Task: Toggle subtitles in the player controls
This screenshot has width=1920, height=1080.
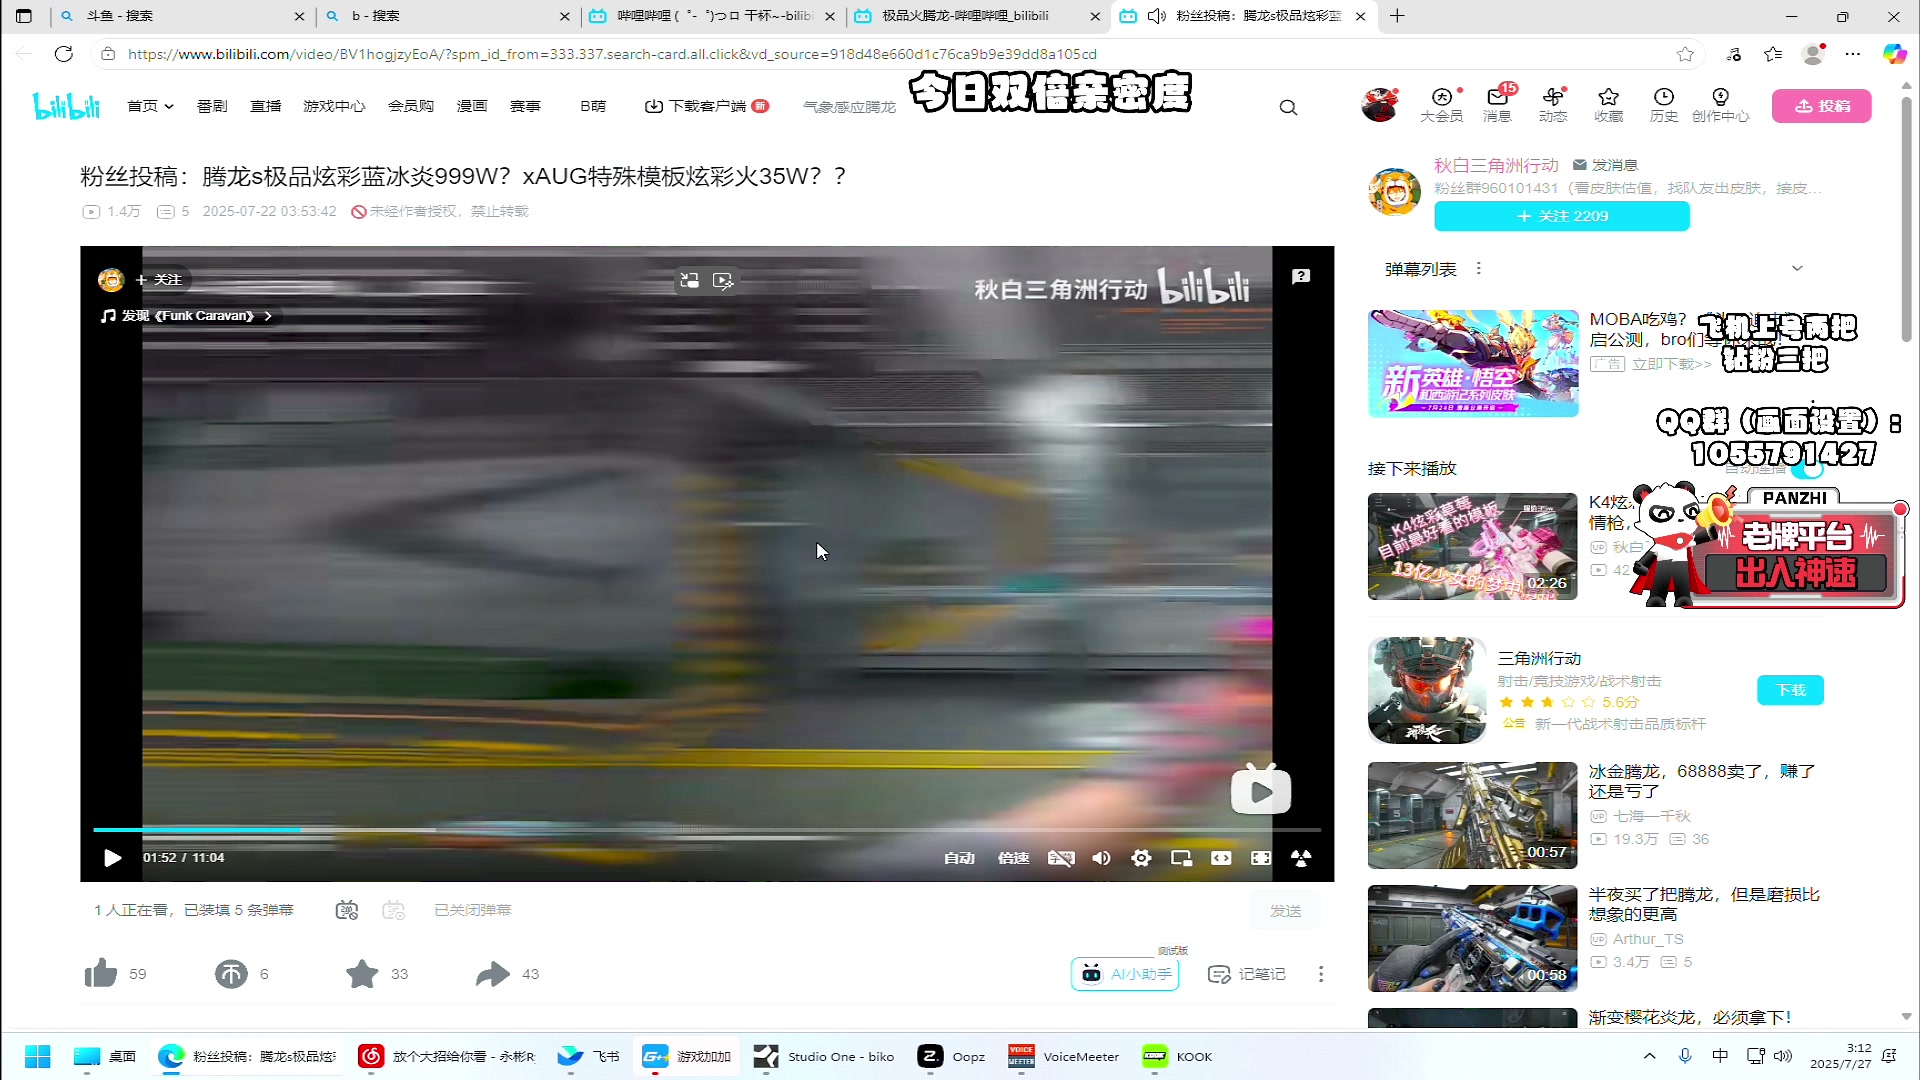Action: click(1061, 858)
